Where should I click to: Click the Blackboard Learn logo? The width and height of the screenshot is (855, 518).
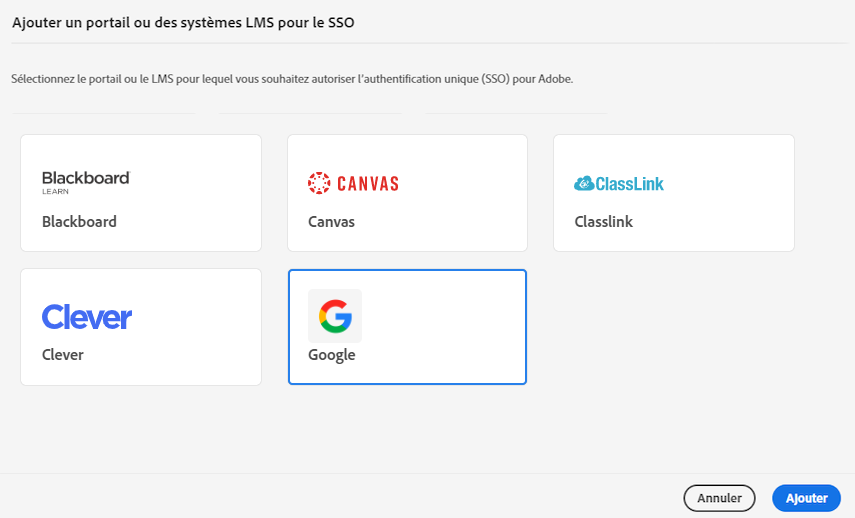click(x=86, y=183)
